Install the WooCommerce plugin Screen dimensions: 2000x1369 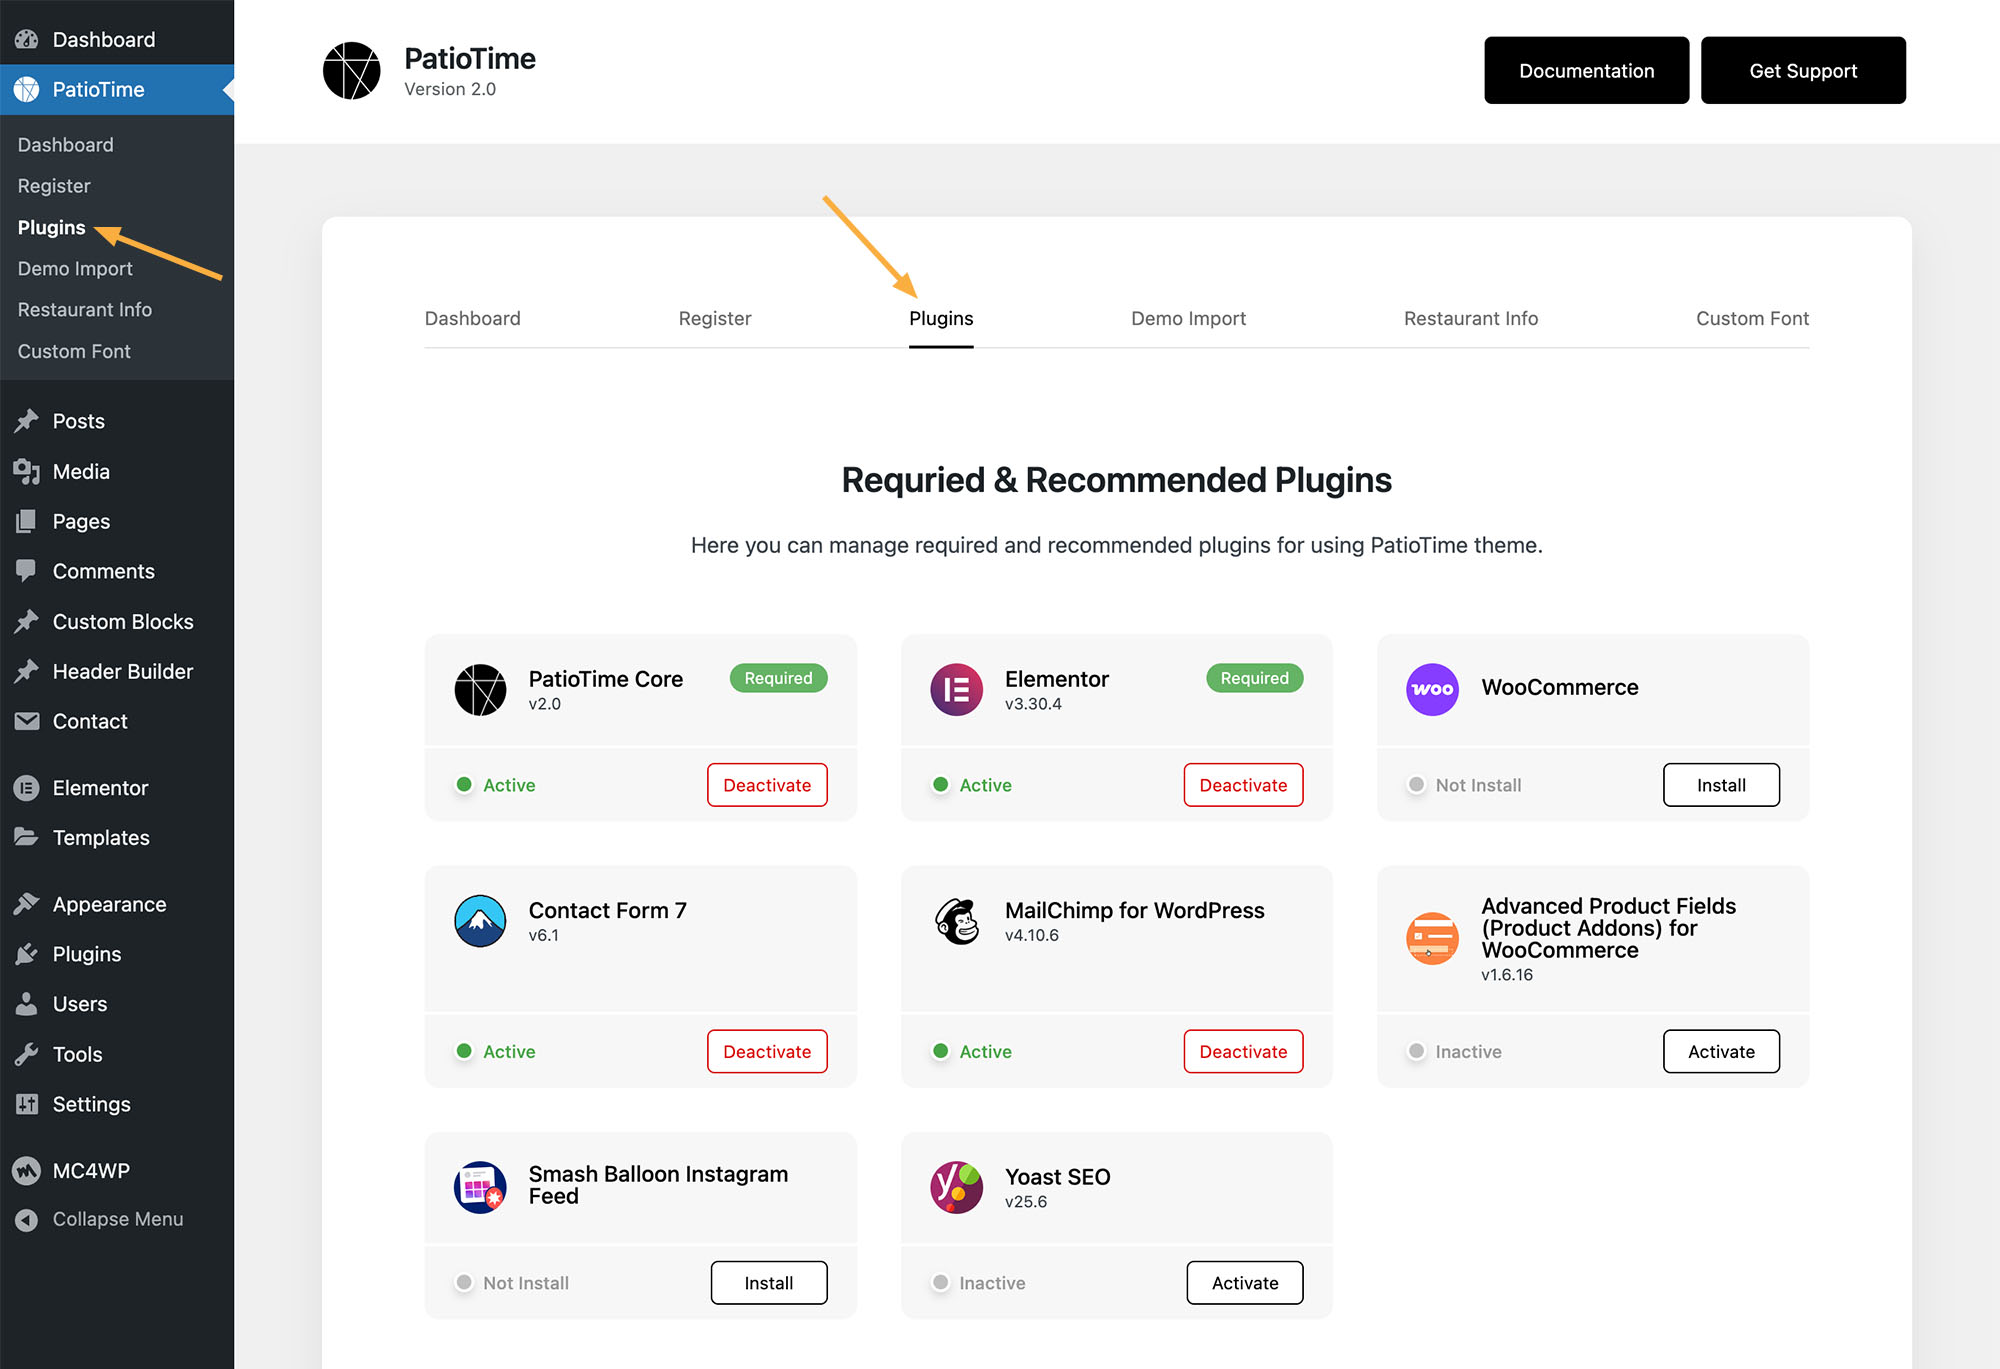tap(1720, 785)
